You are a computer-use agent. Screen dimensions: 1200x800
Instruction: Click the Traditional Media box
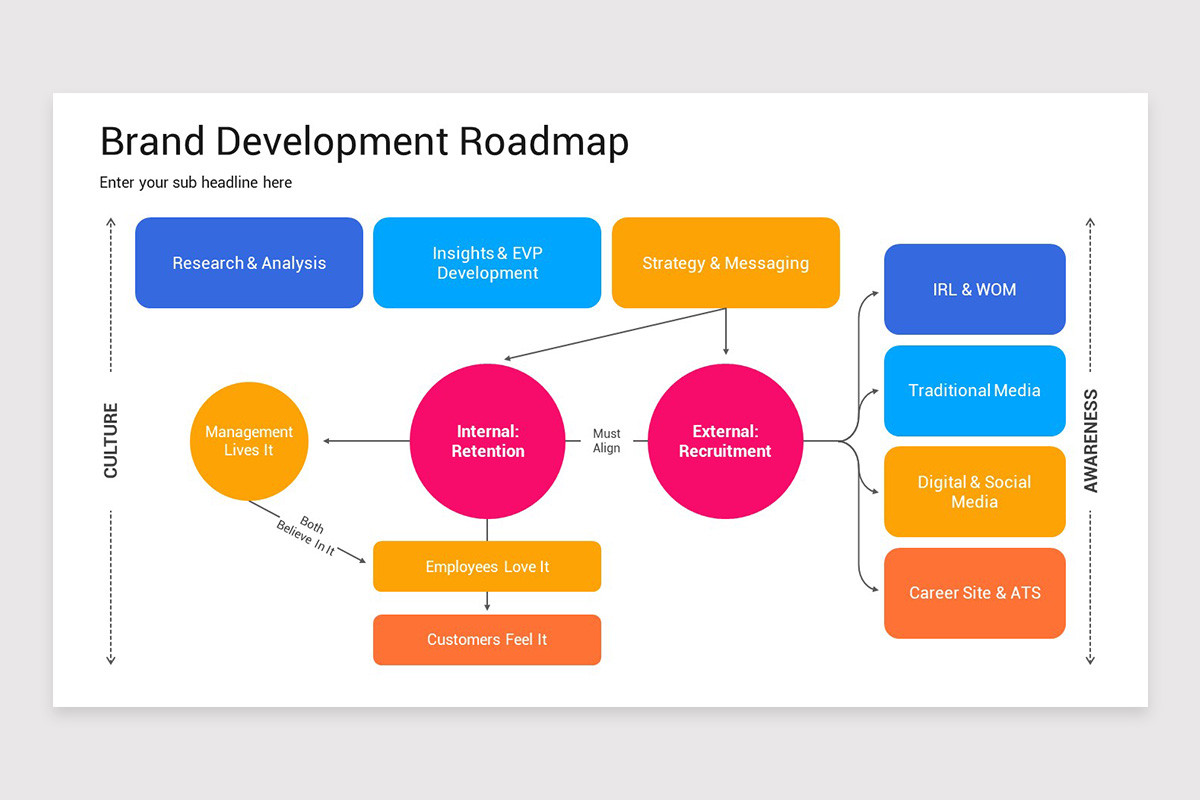coord(975,391)
